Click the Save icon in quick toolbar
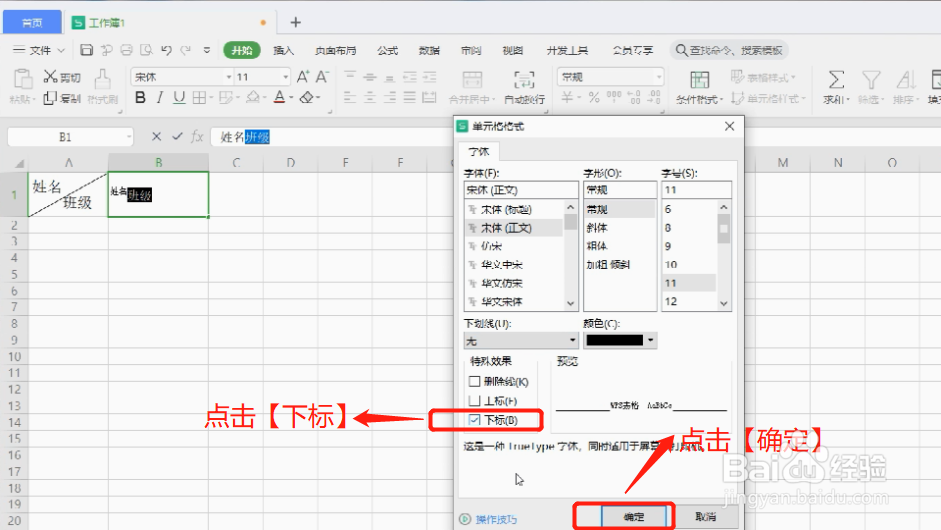Screen dimensions: 941x530 tap(86, 50)
